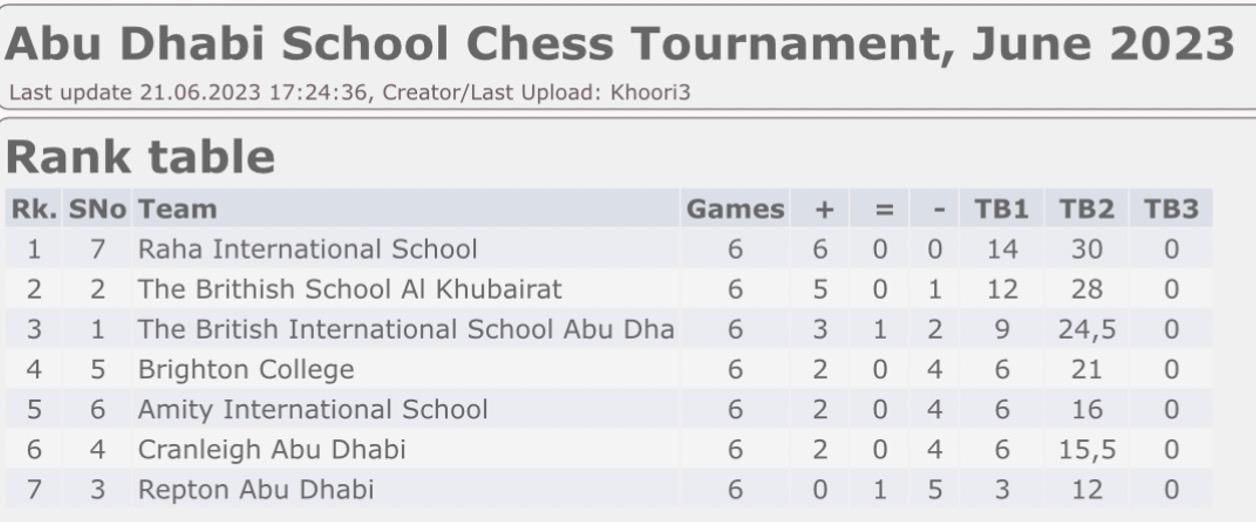Click the Rk. column header

pyautogui.click(x=34, y=209)
